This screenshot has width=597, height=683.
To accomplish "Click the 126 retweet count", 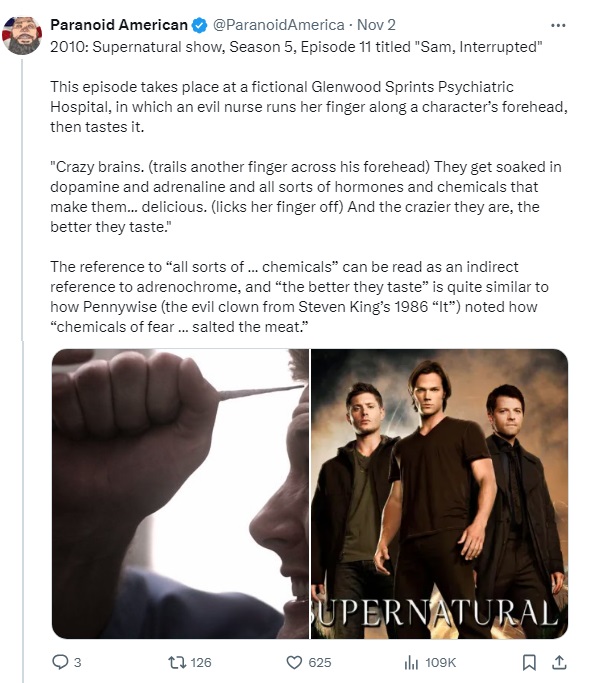I will pos(201,663).
